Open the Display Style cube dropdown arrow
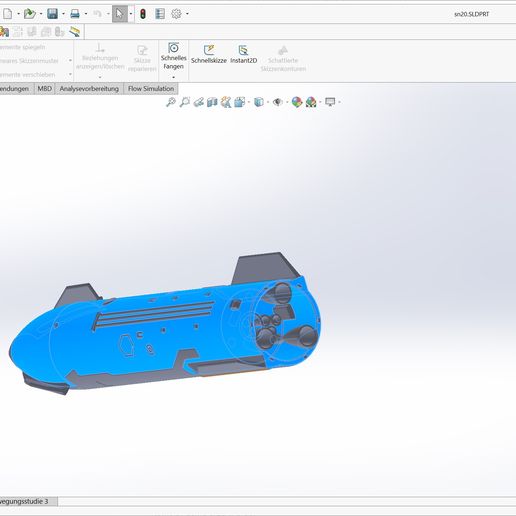Image resolution: width=516 pixels, height=516 pixels. pyautogui.click(x=268, y=102)
